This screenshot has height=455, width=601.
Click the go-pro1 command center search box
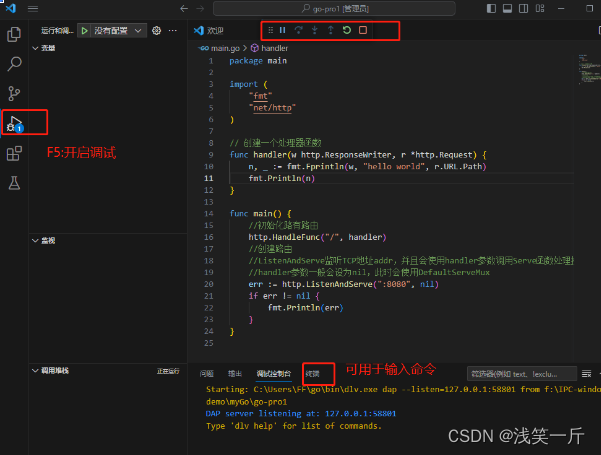[x=334, y=8]
